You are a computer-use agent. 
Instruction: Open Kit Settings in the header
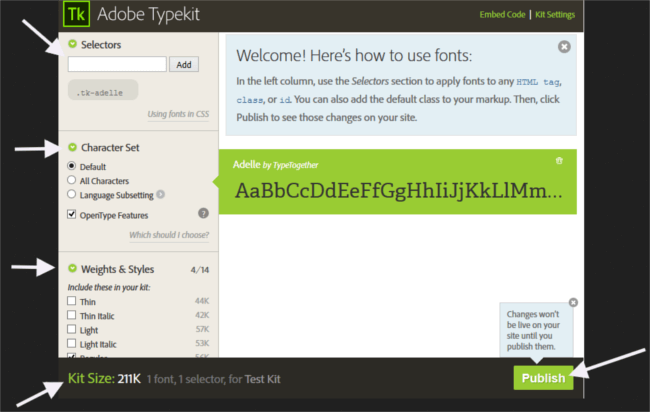point(555,15)
